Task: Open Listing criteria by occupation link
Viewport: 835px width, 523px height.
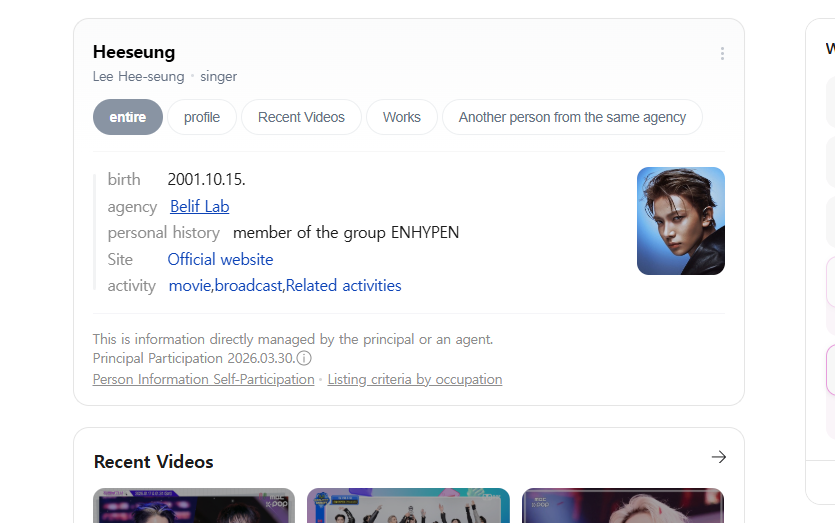Action: [415, 379]
